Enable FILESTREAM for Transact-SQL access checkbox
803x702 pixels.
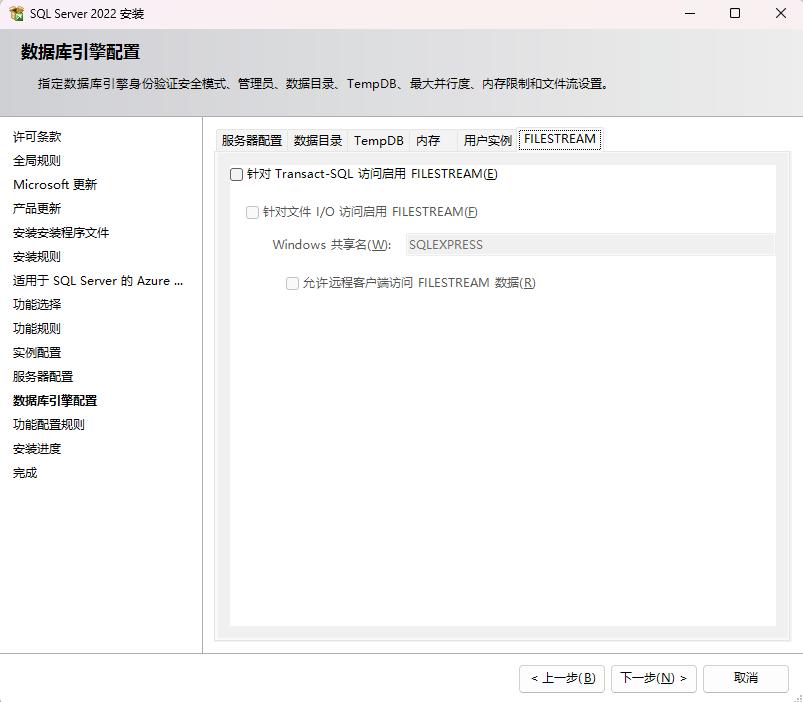point(237,174)
